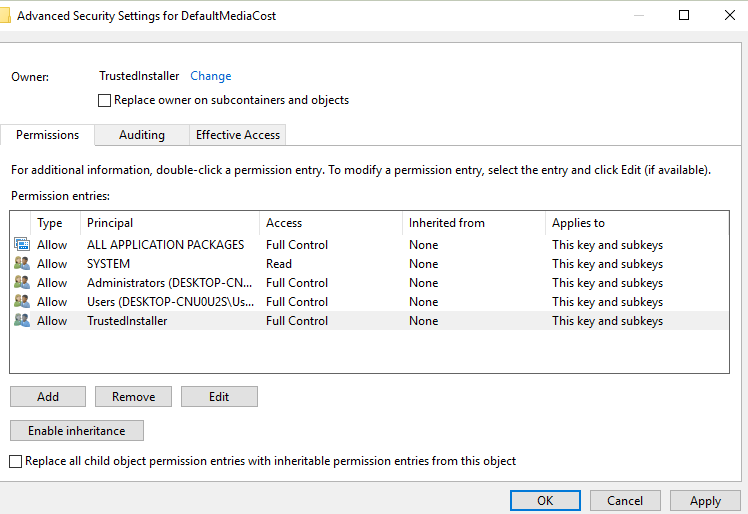Click Enable inheritance button
Viewport: 748px width, 514px height.
[76, 431]
